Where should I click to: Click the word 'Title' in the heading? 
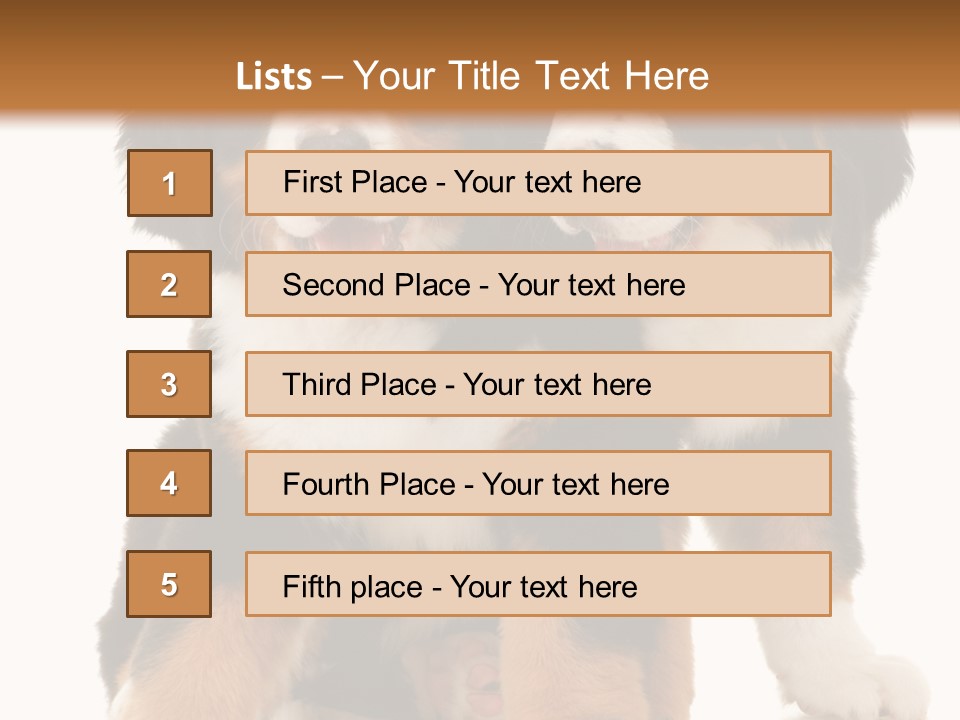tap(484, 76)
